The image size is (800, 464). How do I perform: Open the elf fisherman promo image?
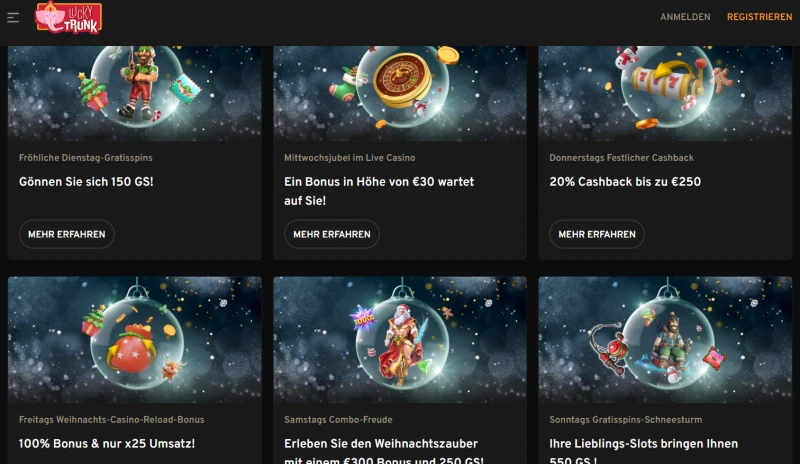(x=135, y=93)
